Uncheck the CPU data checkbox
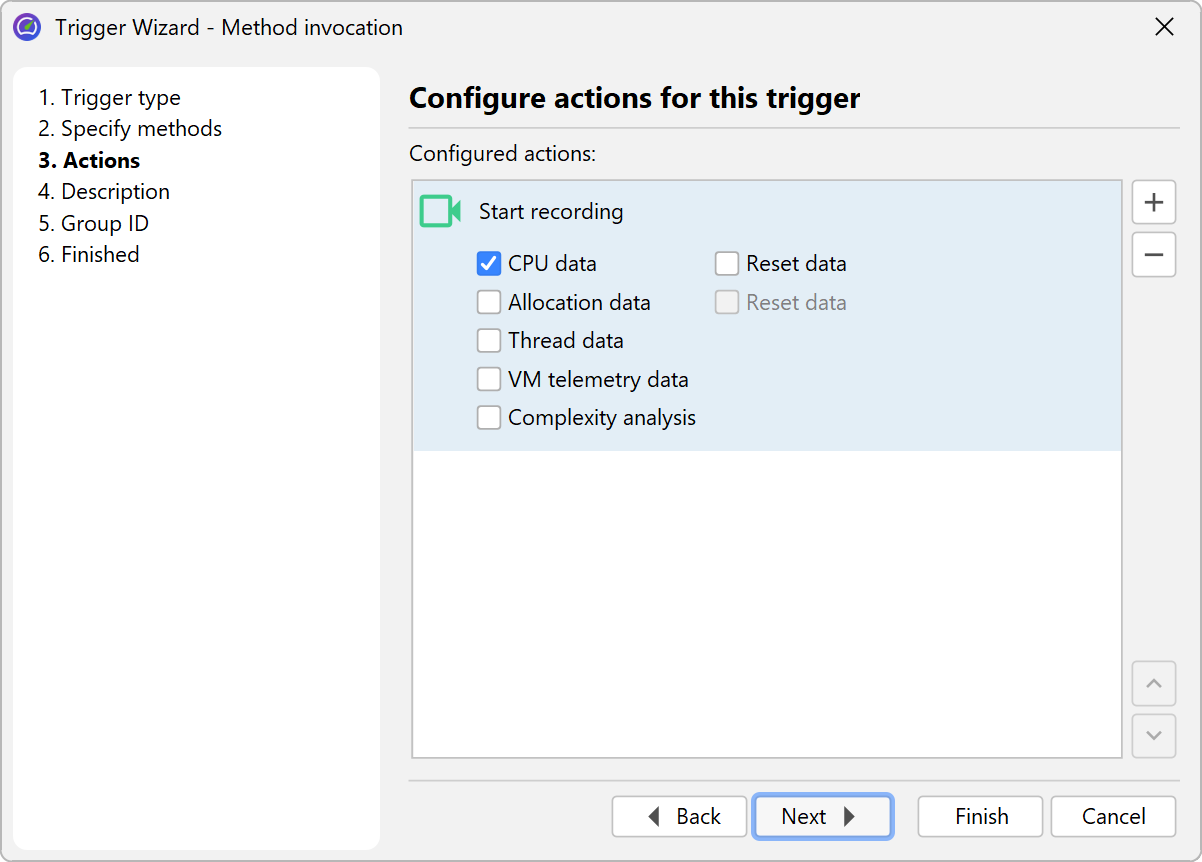This screenshot has width=1202, height=862. point(489,264)
